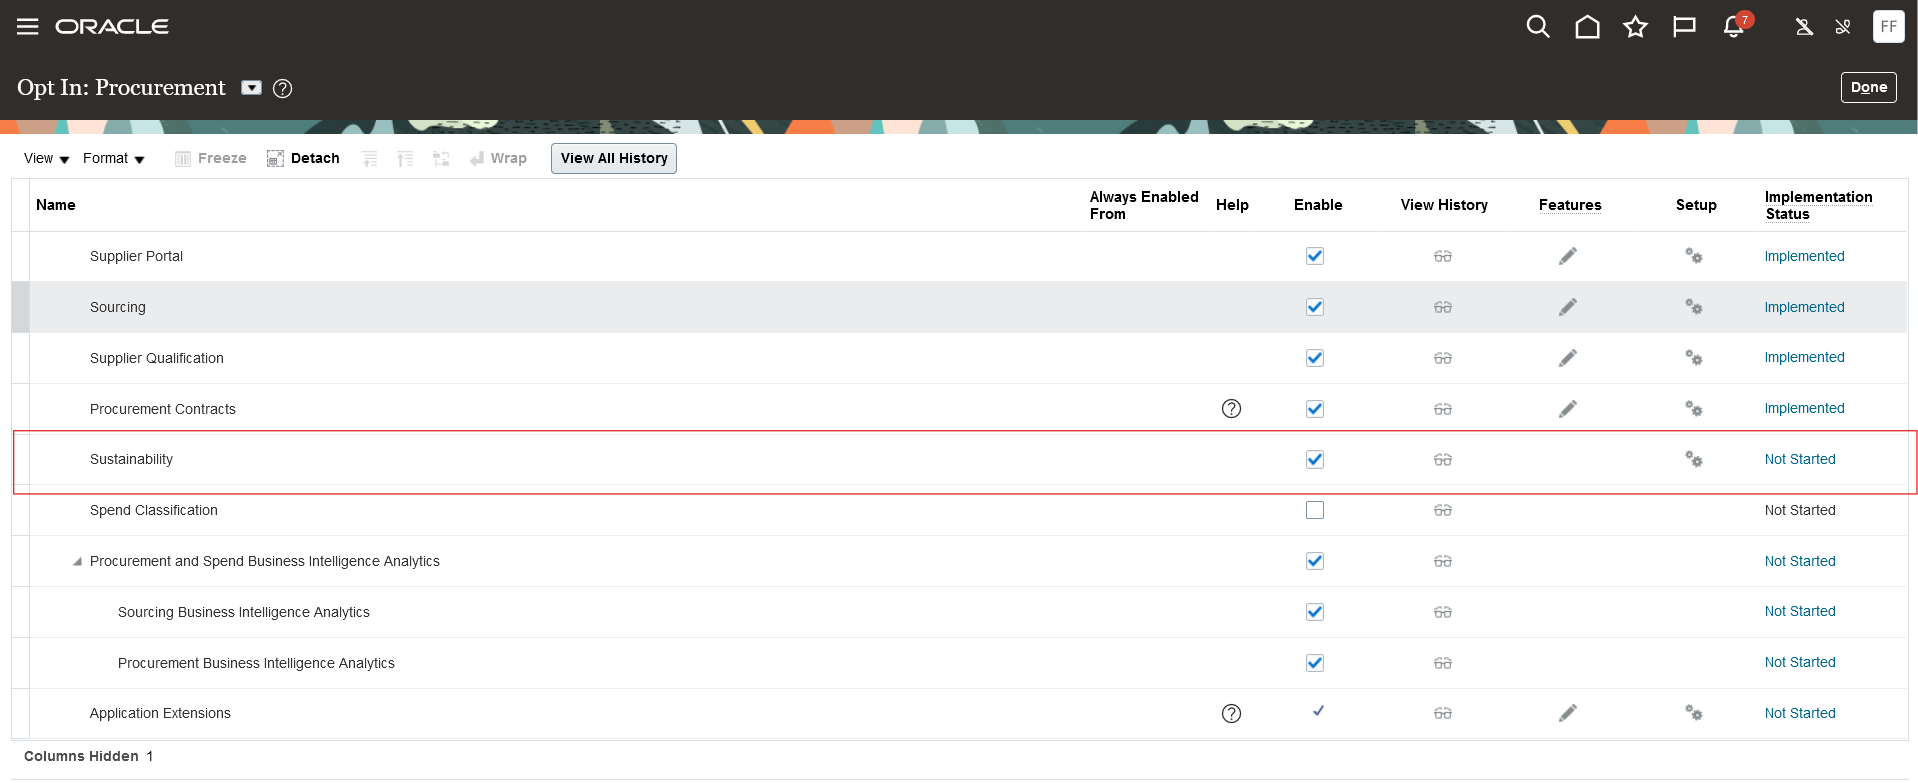The width and height of the screenshot is (1918, 783).
Task: View history glasses icon for Sourcing
Action: 1443,307
